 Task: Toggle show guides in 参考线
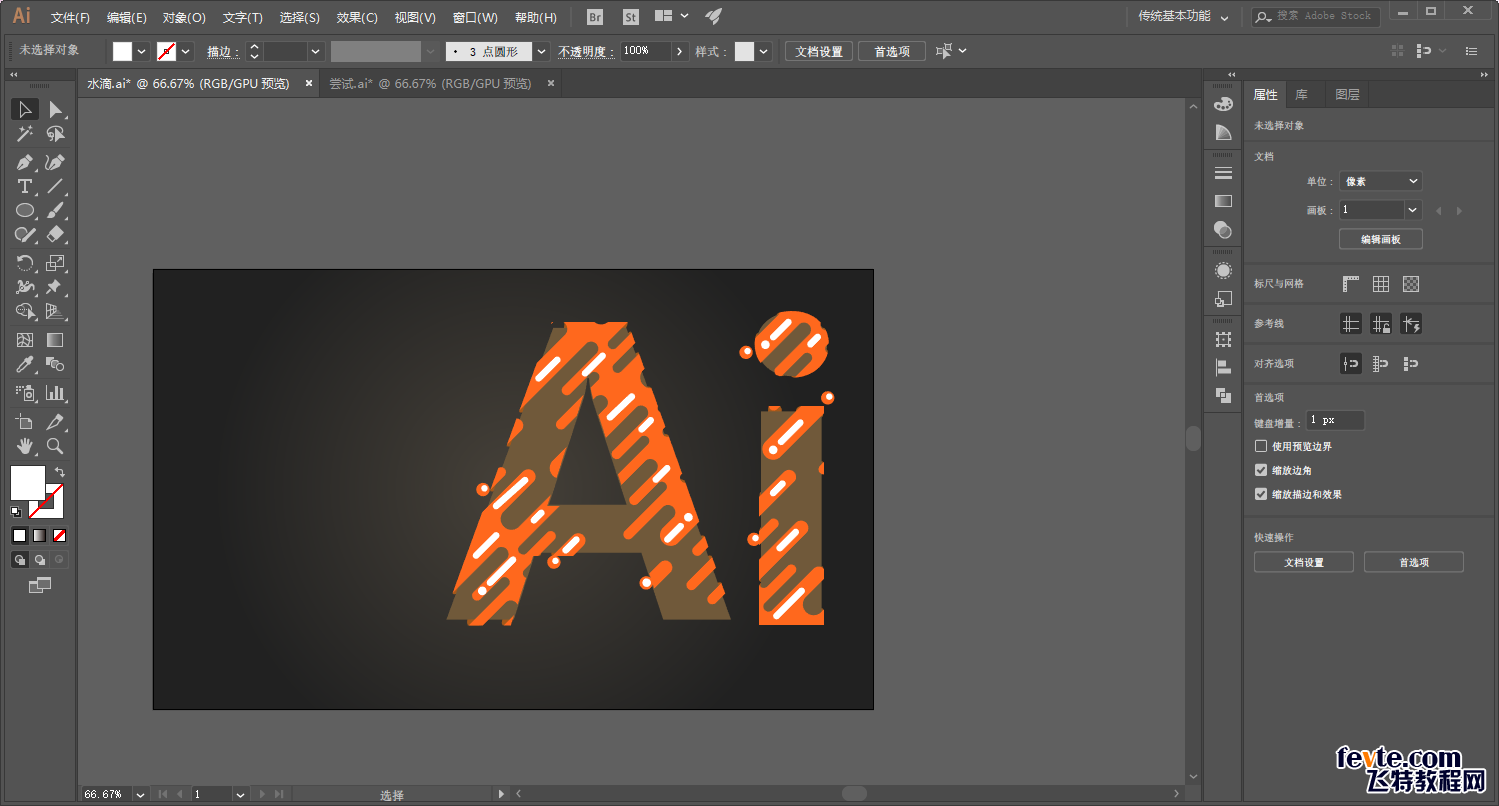[x=1351, y=324]
